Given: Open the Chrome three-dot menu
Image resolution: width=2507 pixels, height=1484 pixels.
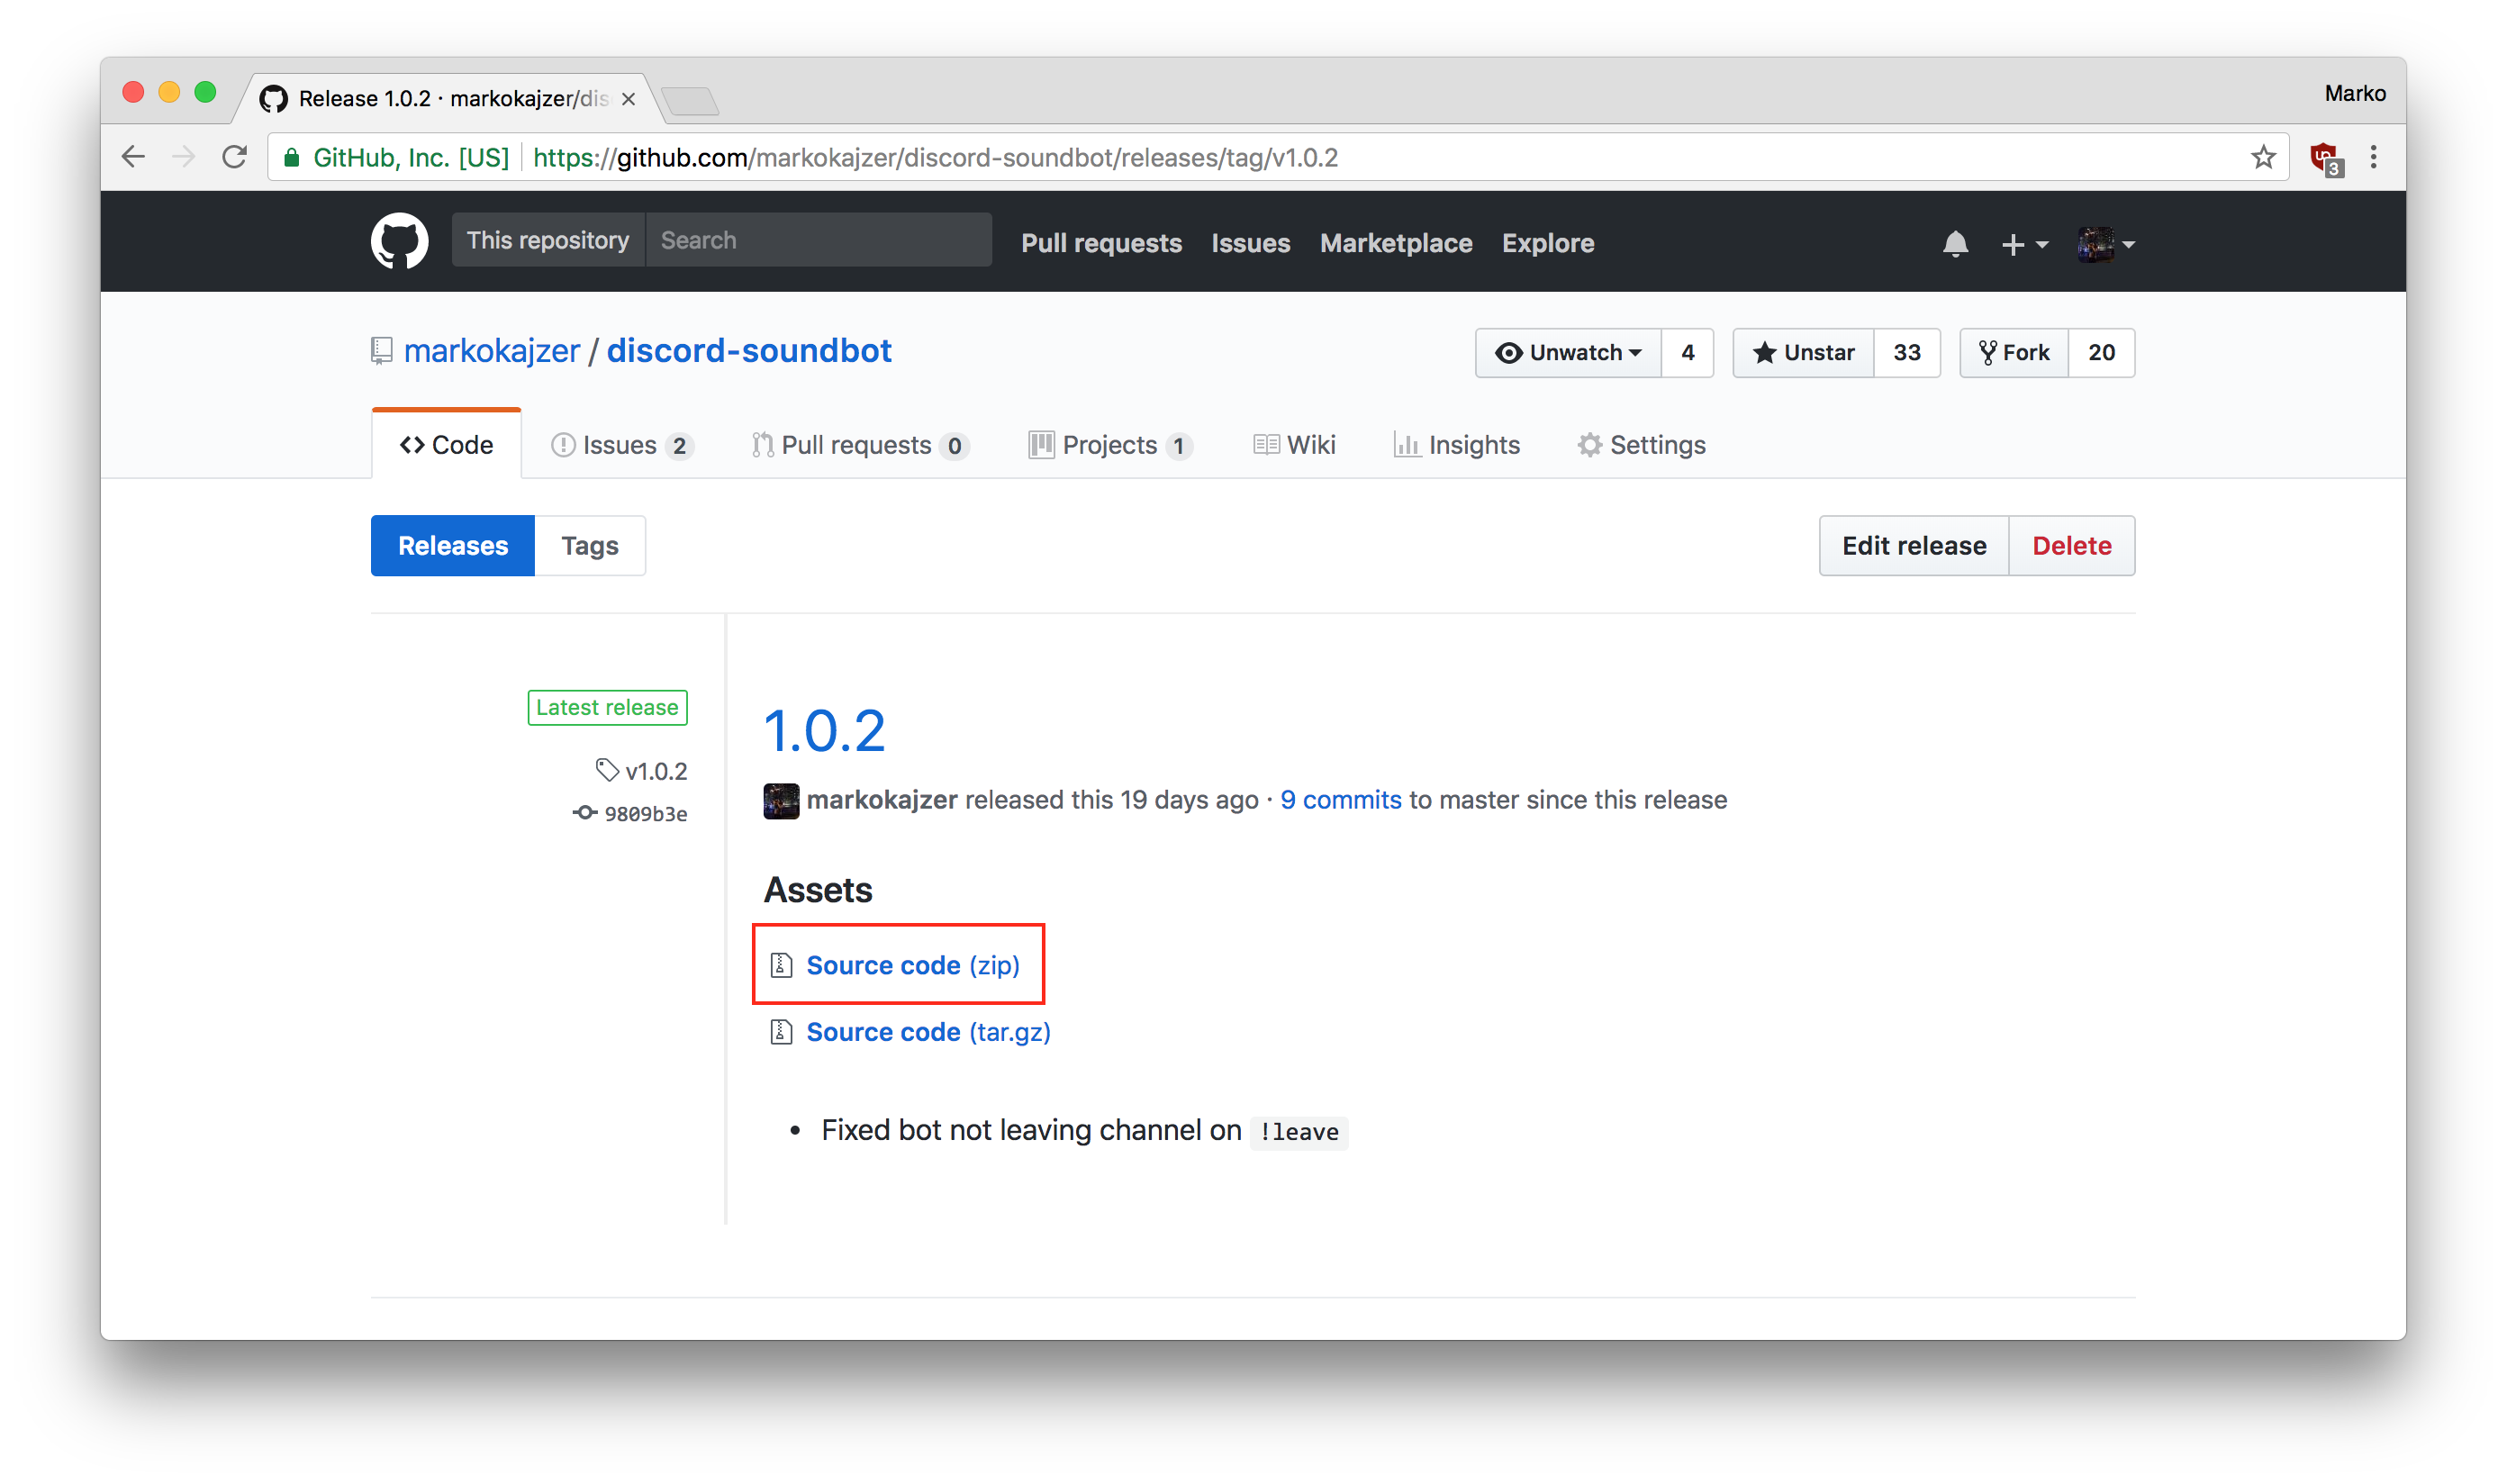Looking at the screenshot, I should pyautogui.click(x=2373, y=157).
